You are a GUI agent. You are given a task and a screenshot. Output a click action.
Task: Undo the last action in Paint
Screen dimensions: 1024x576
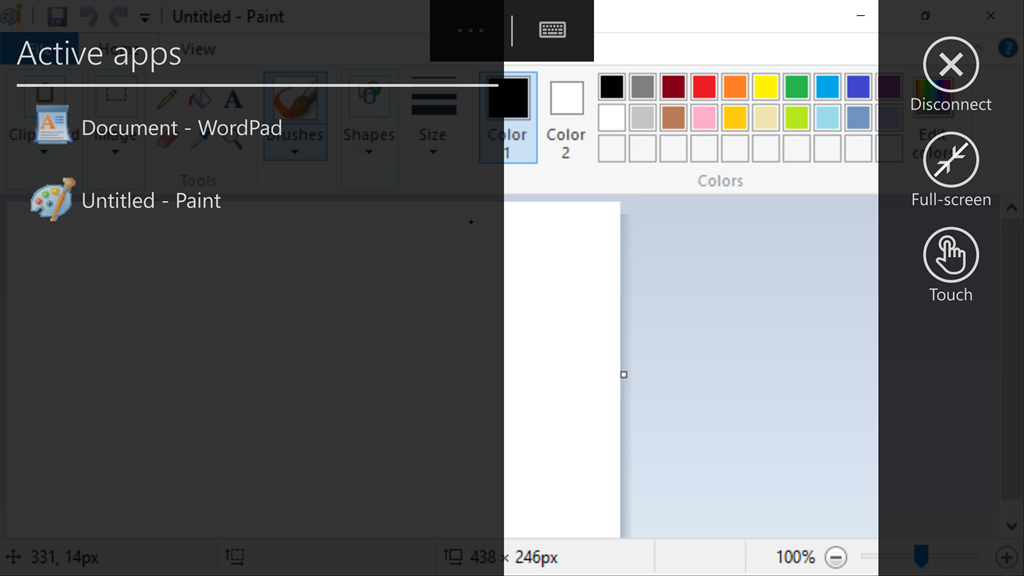(x=88, y=16)
